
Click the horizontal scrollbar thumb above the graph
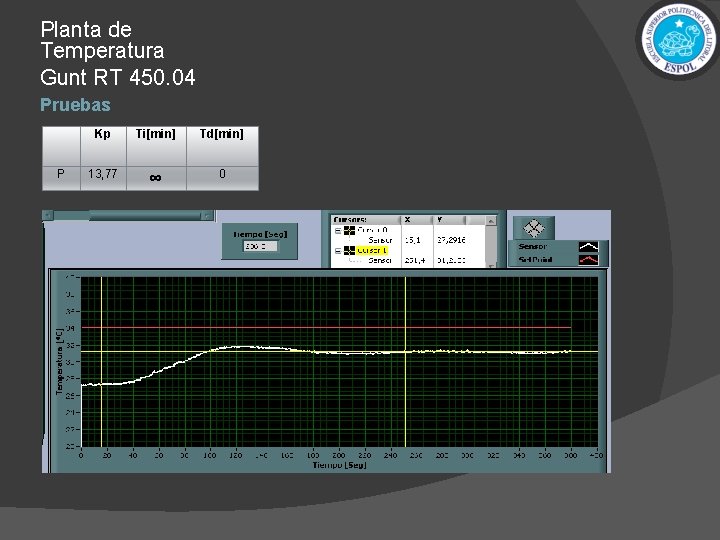click(145, 215)
